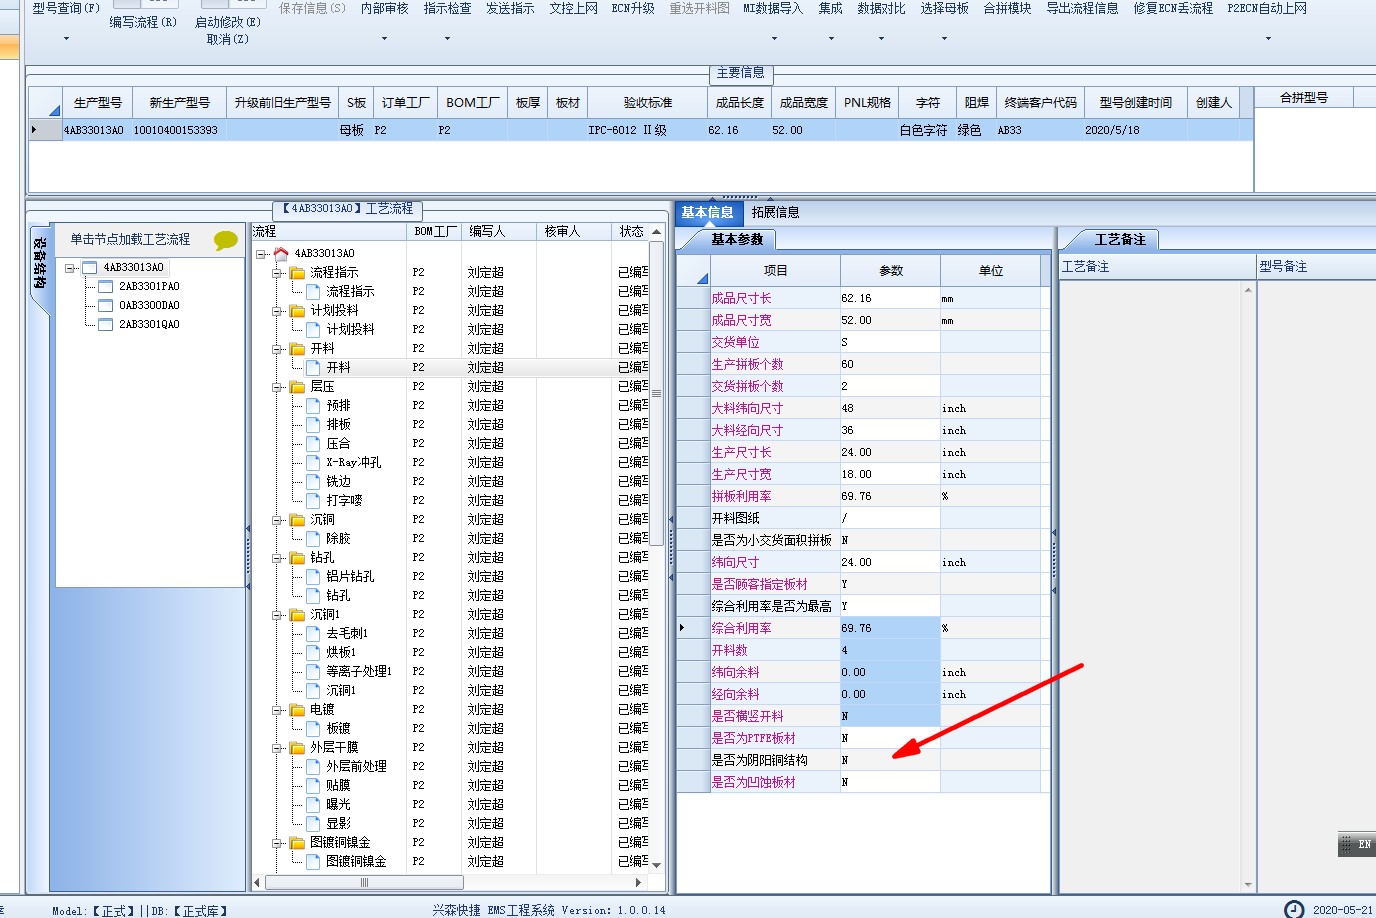
Task: Click the document icon of 去毛刺1
Action: point(313,633)
